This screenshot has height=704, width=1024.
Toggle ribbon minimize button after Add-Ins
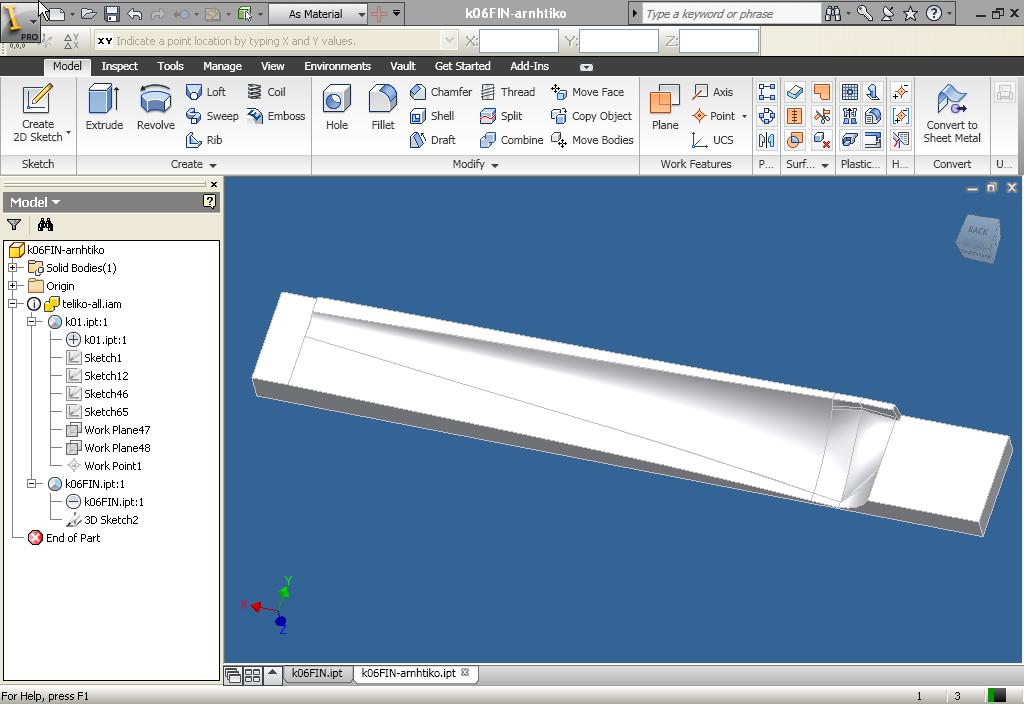tap(586, 67)
